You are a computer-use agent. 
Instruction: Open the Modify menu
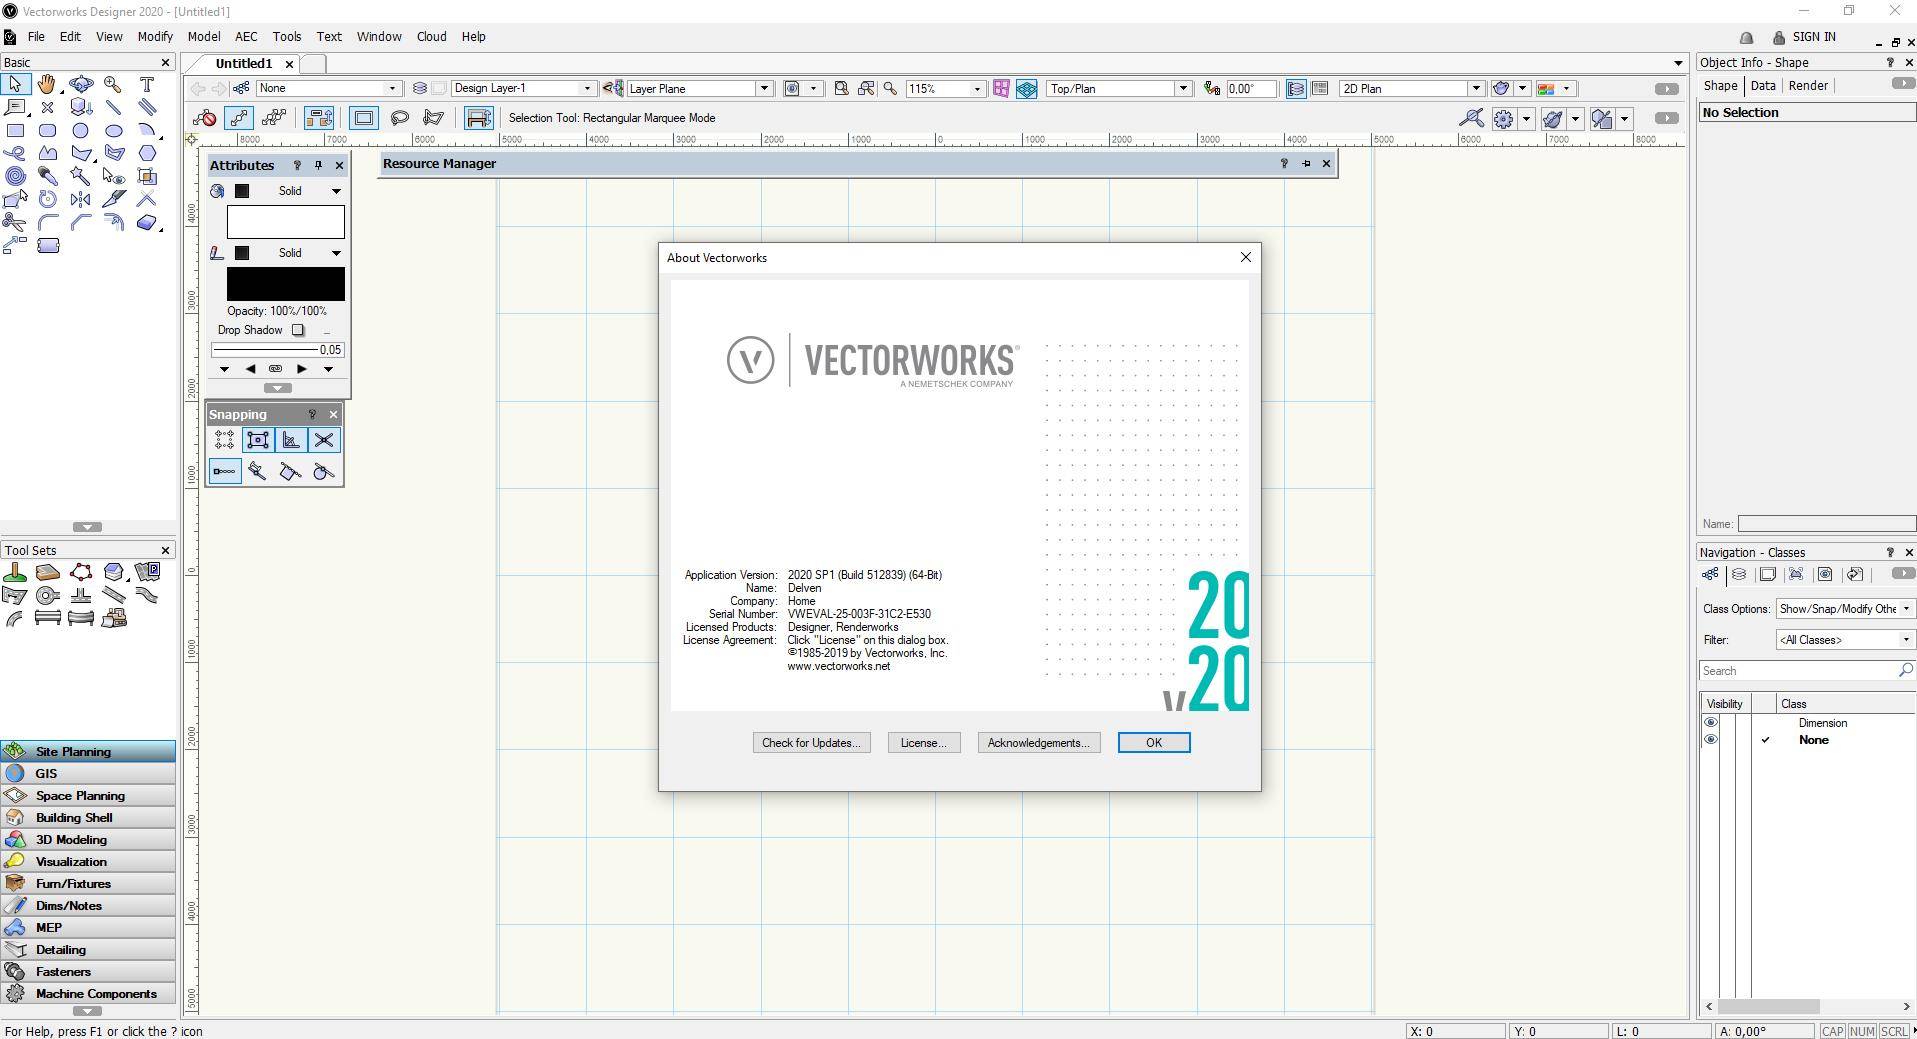[x=155, y=36]
